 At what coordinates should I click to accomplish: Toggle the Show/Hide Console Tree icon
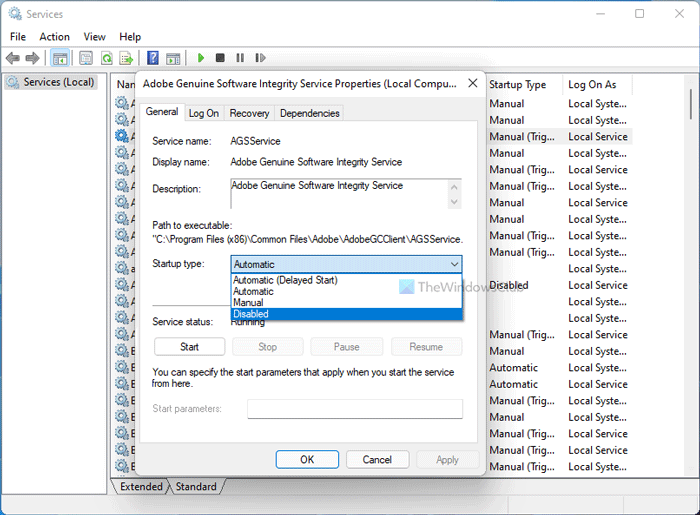coord(60,58)
